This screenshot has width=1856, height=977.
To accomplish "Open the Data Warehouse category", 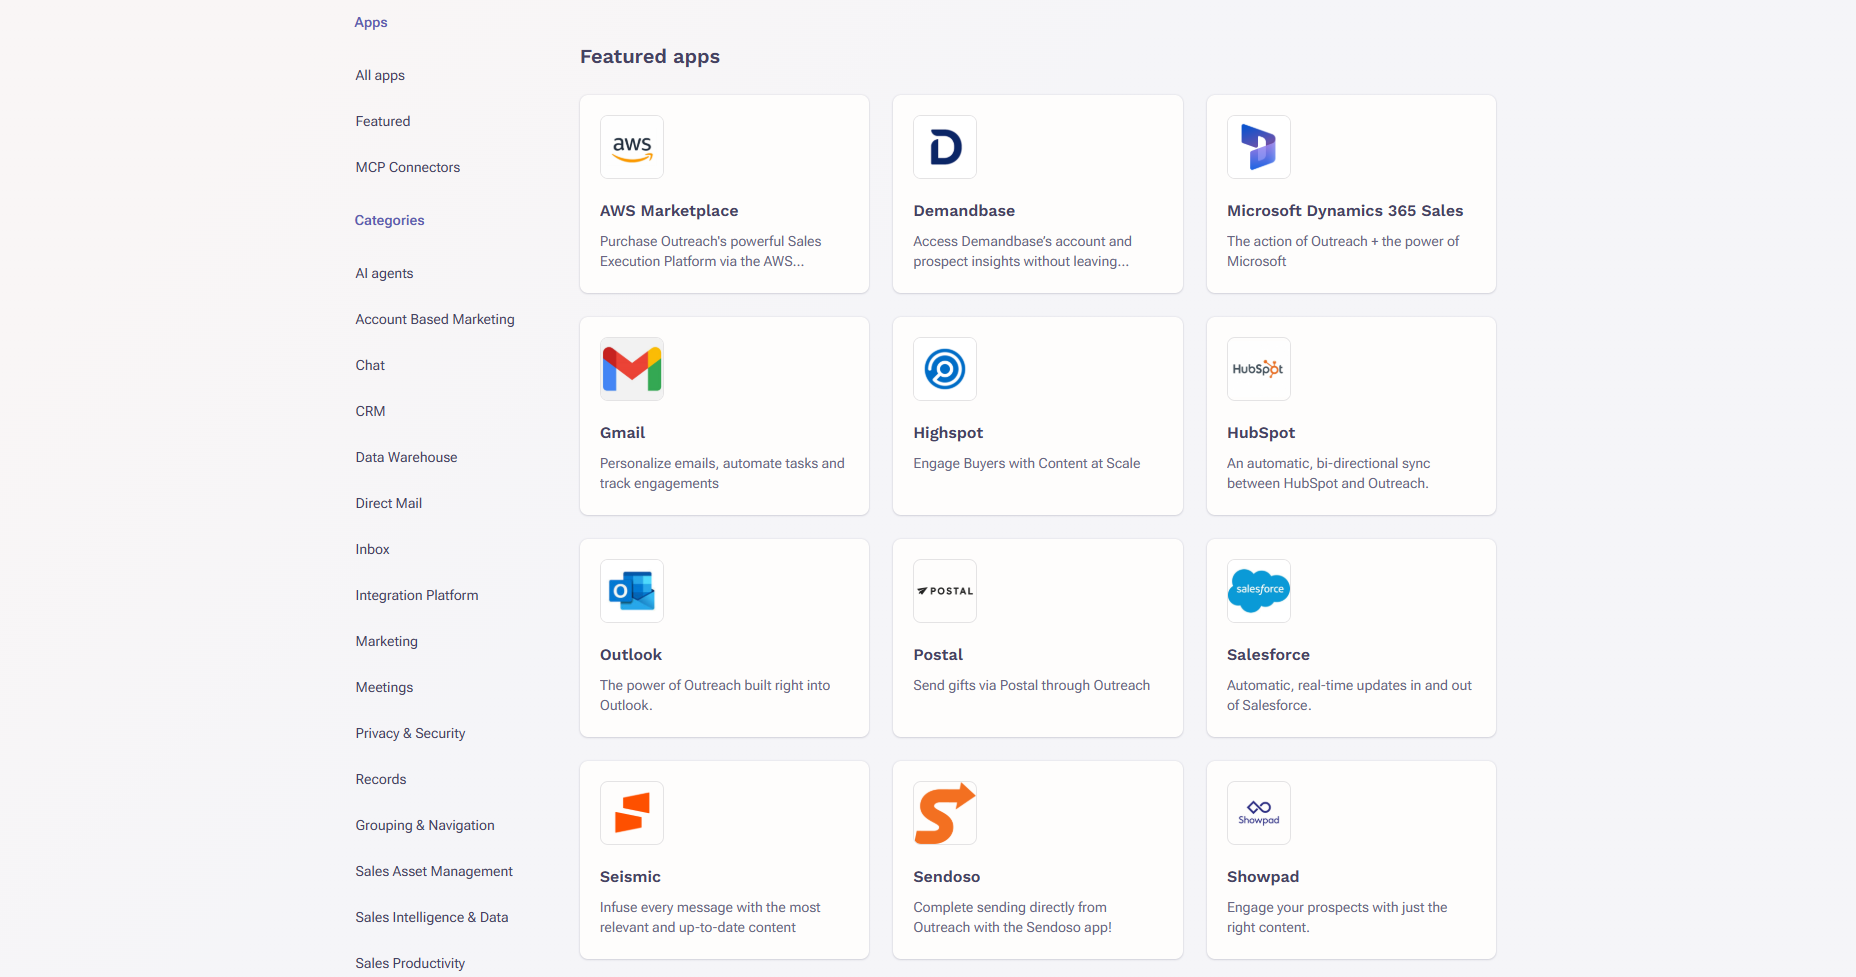I will click(406, 457).
